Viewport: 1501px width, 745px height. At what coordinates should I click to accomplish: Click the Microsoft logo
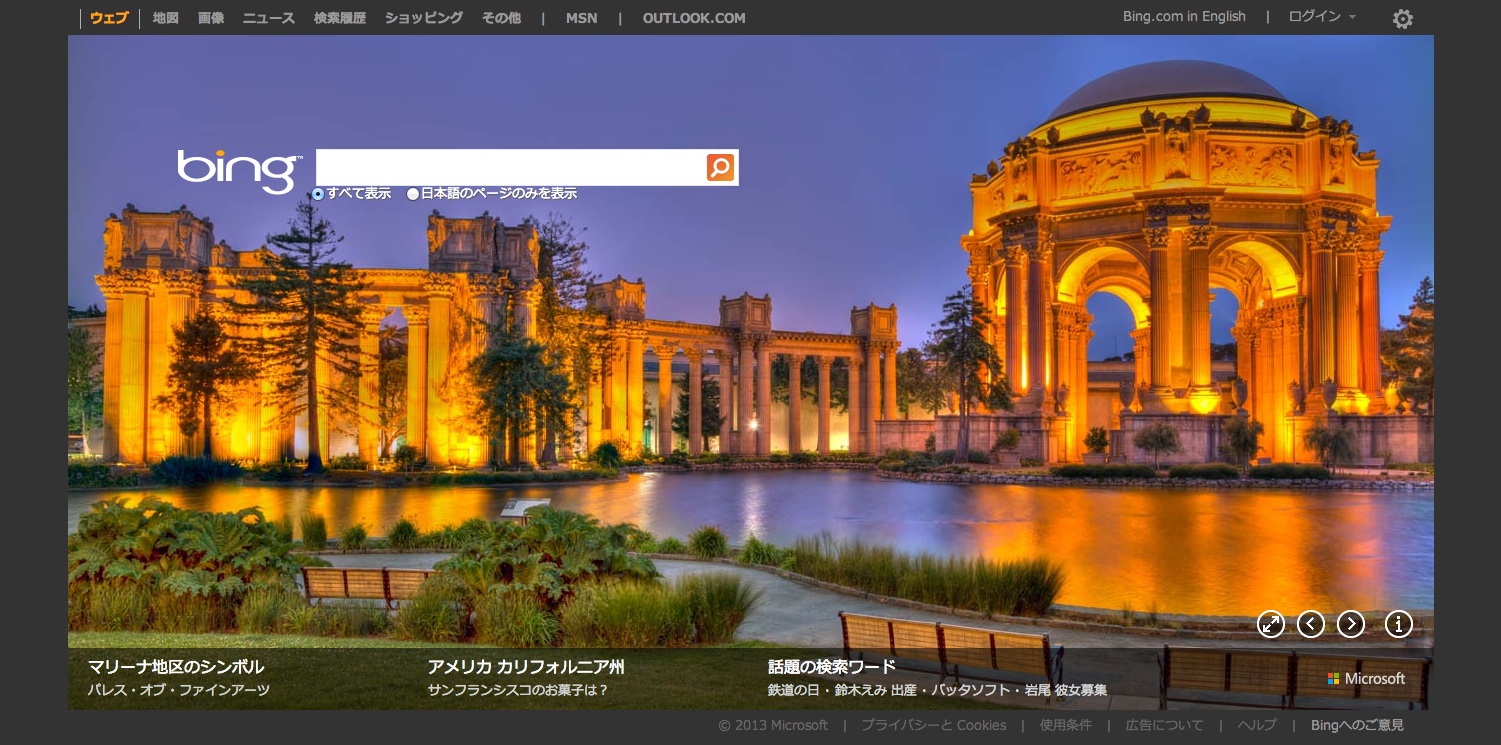pos(1366,679)
